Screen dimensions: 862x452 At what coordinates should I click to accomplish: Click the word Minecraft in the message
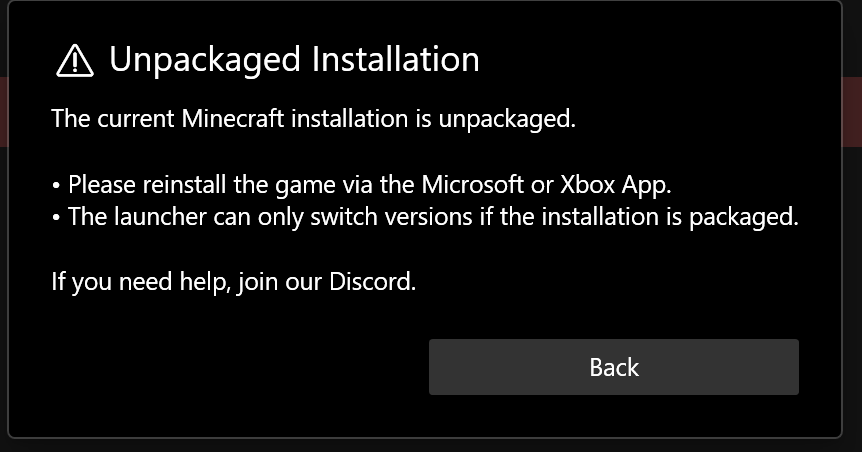[232, 120]
